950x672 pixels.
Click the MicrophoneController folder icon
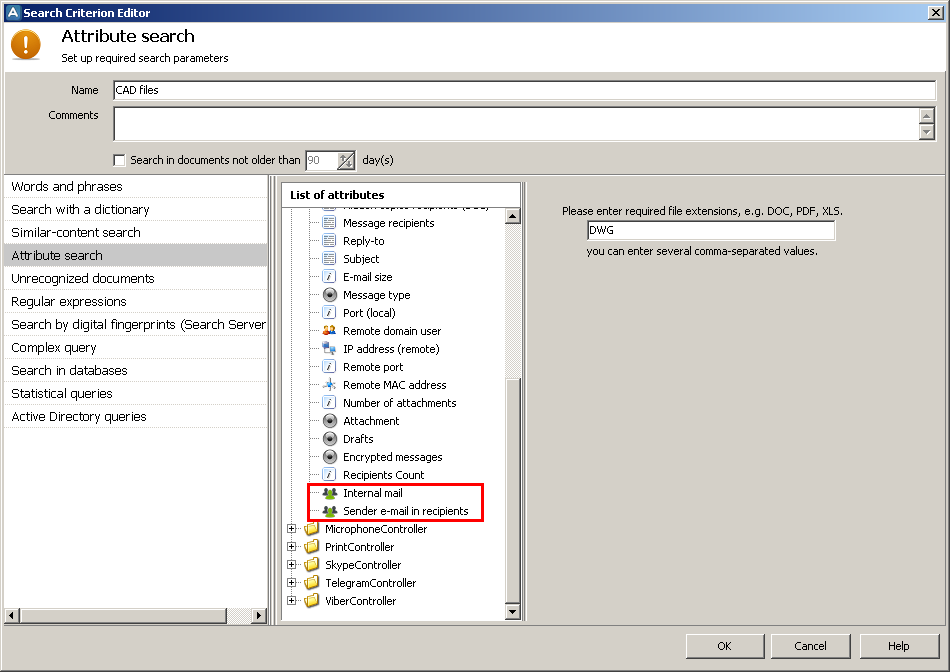(311, 528)
